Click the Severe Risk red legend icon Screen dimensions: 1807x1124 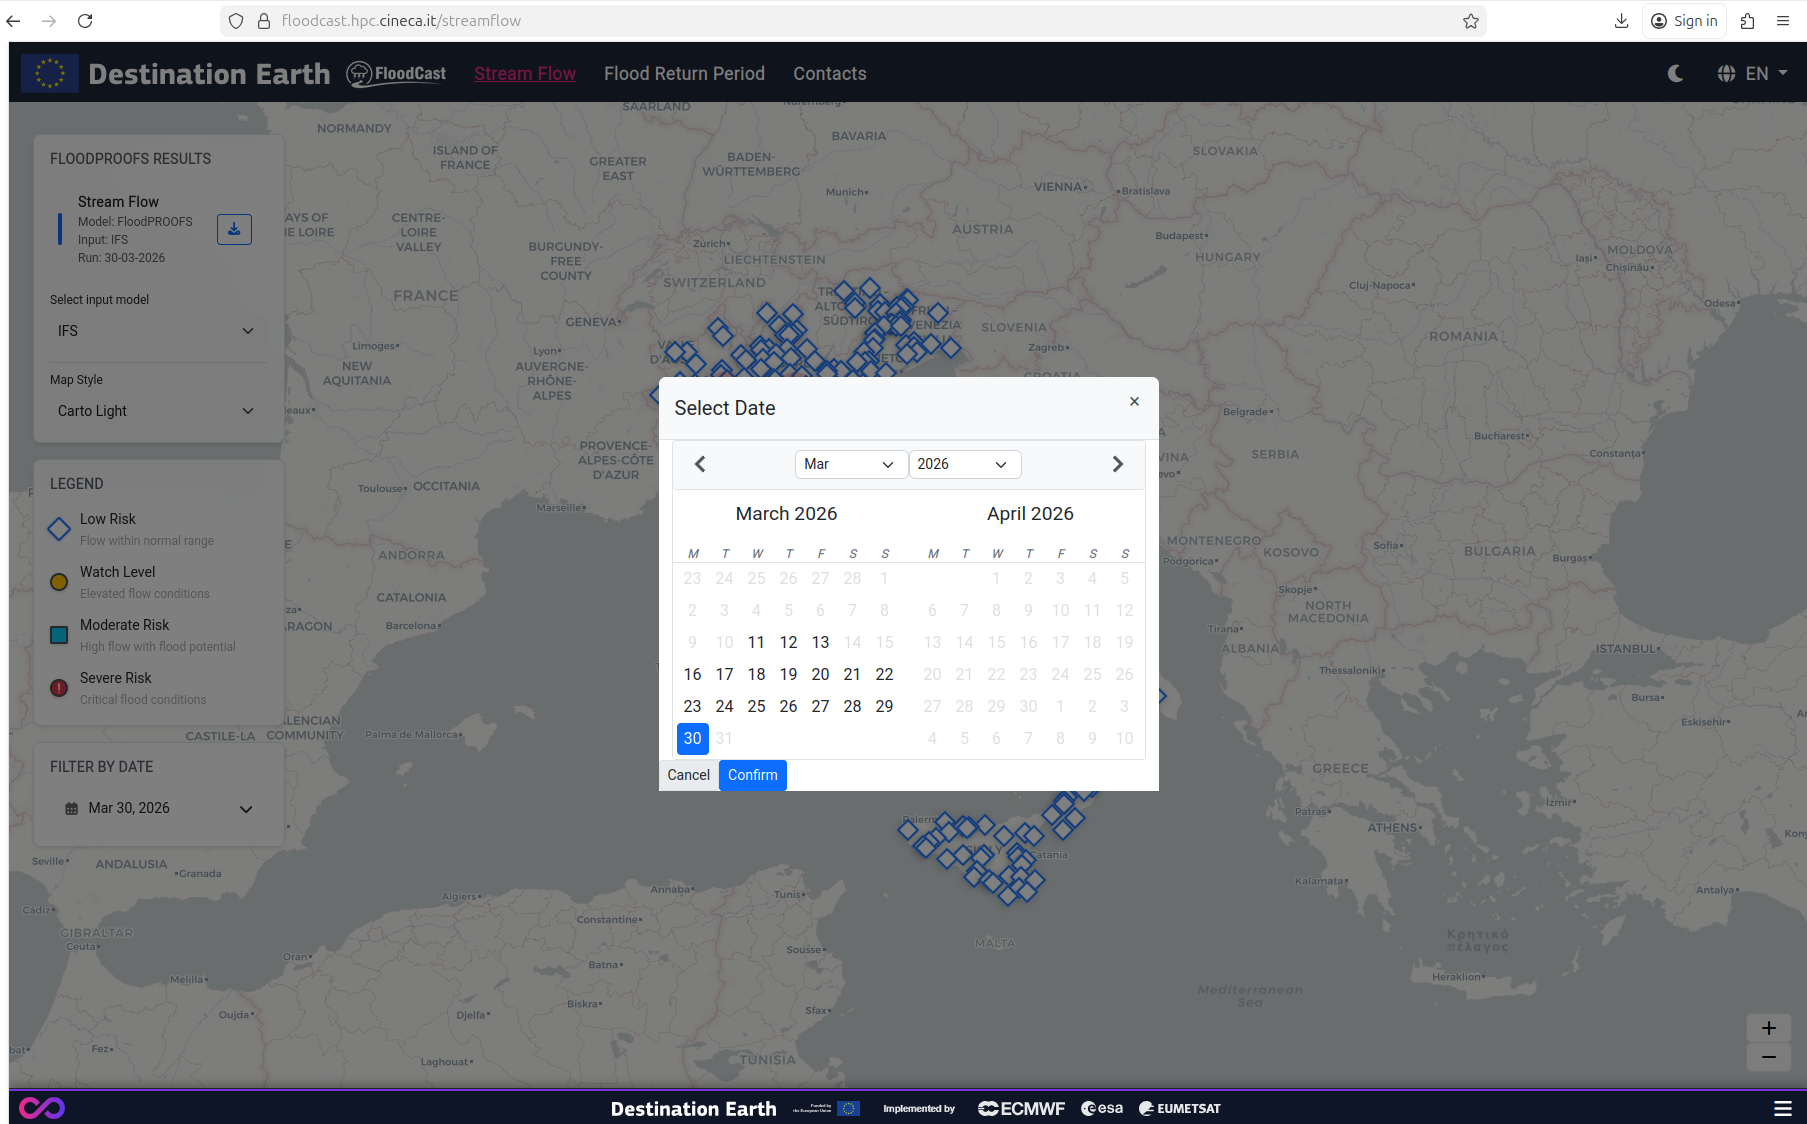(59, 688)
